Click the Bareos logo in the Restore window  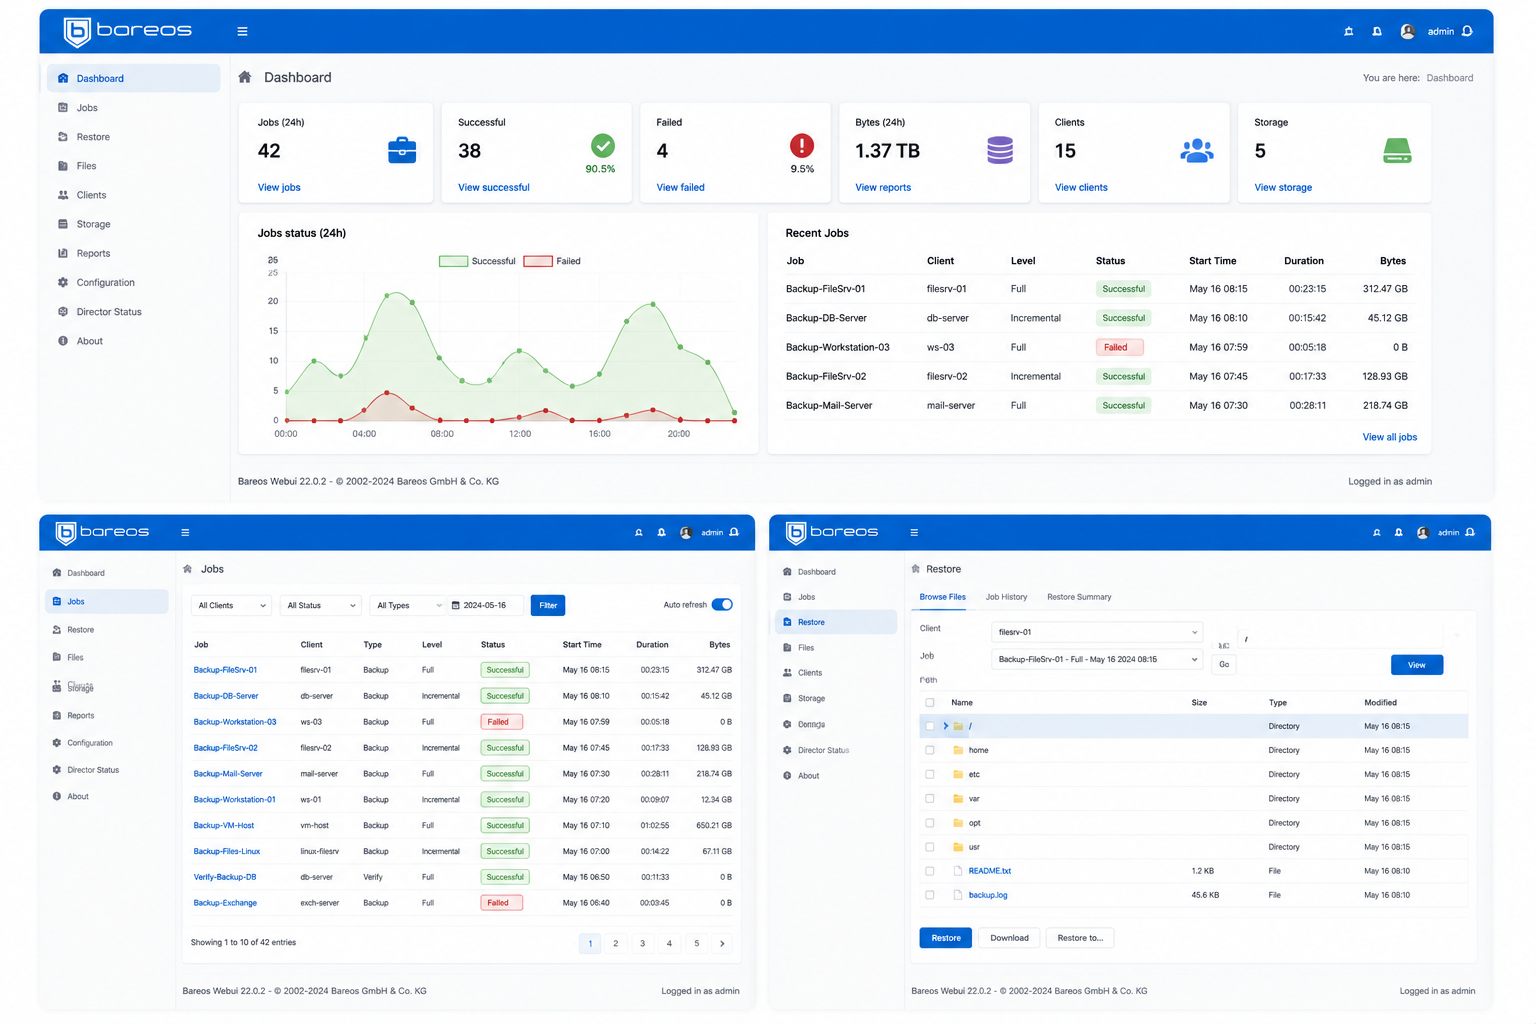point(832,532)
